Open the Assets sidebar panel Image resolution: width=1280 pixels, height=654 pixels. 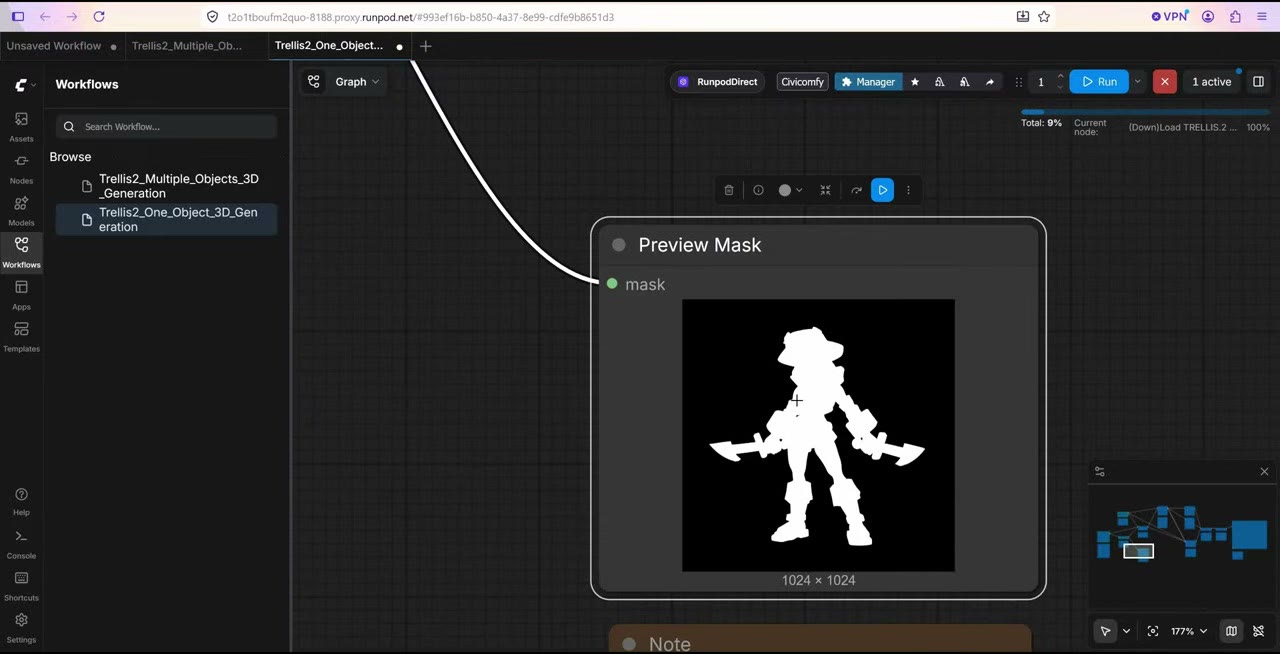point(21,125)
